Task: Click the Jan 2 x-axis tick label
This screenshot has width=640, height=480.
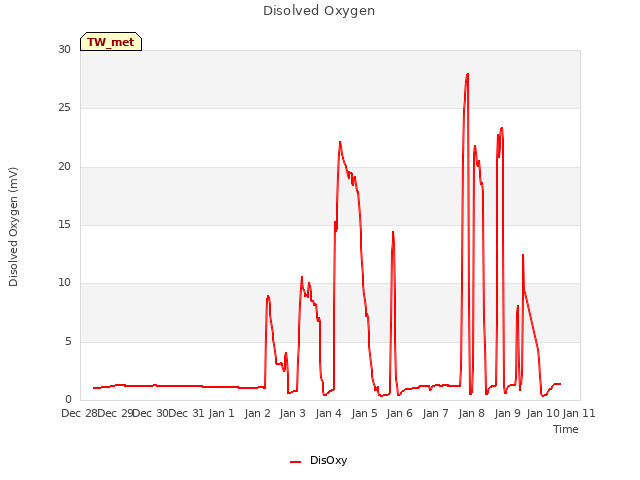Action: pyautogui.click(x=258, y=413)
